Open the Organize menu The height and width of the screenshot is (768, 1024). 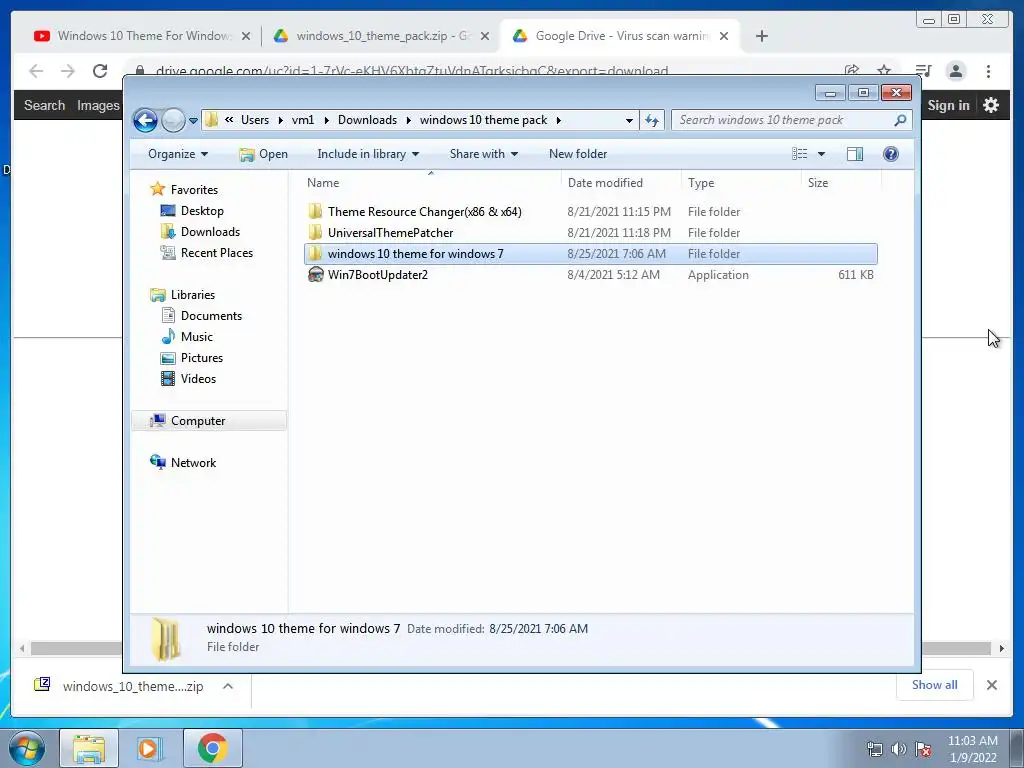178,154
